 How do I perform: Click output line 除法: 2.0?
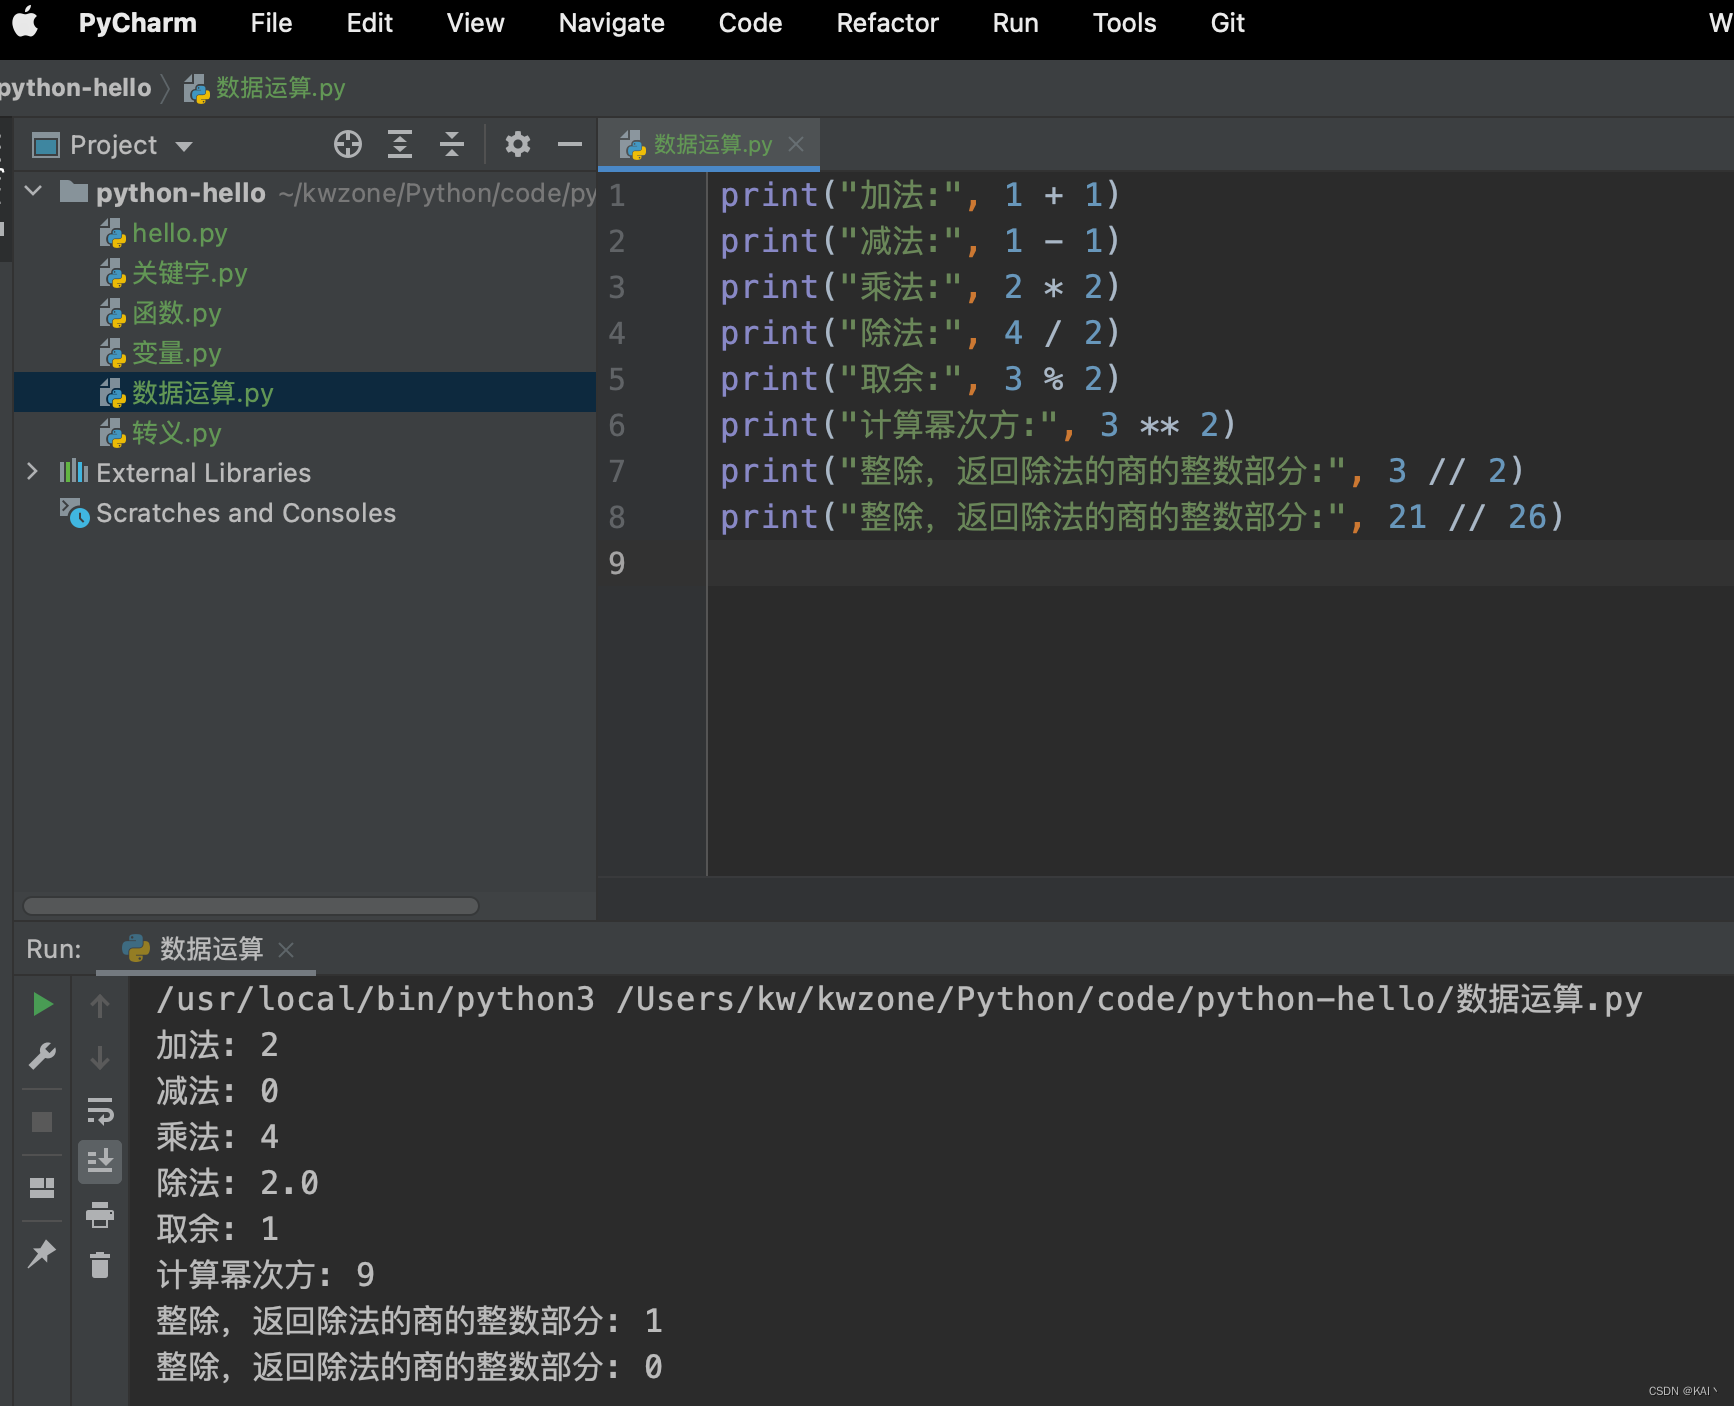pyautogui.click(x=237, y=1183)
